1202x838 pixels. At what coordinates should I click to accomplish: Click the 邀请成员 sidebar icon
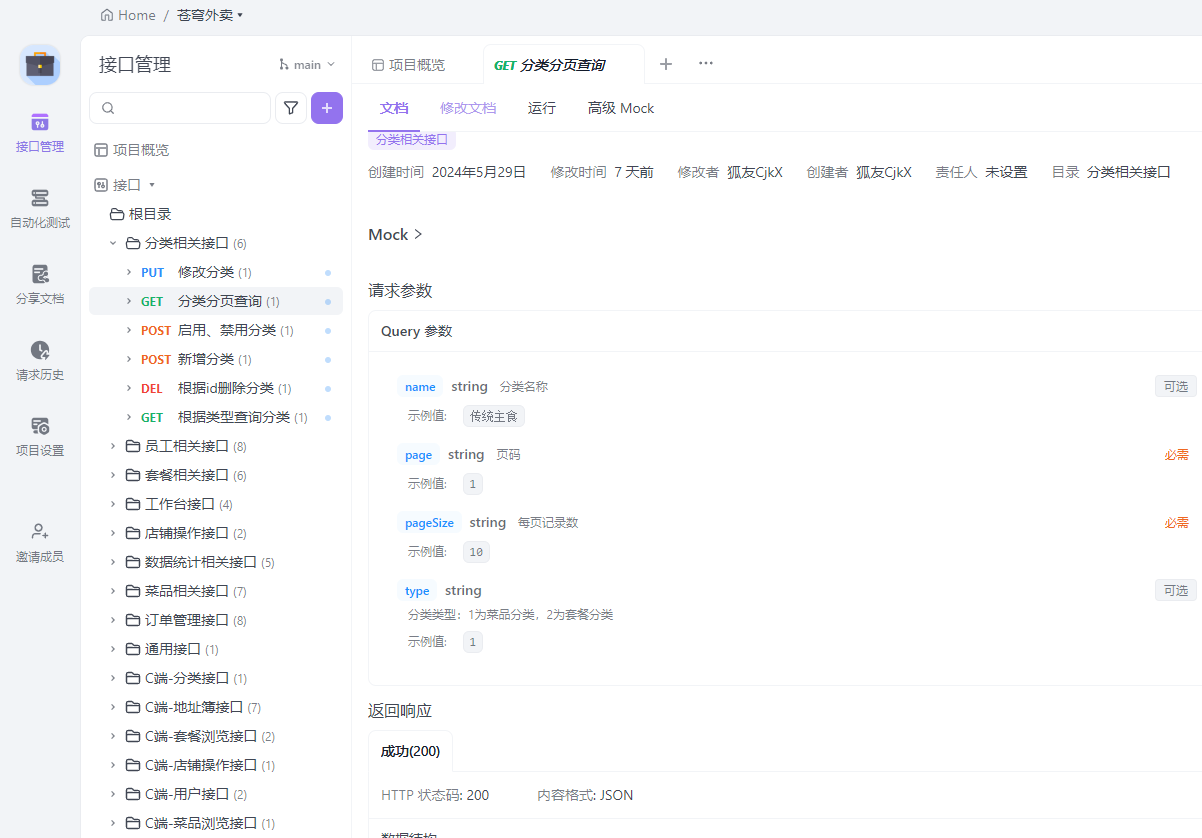pos(40,542)
